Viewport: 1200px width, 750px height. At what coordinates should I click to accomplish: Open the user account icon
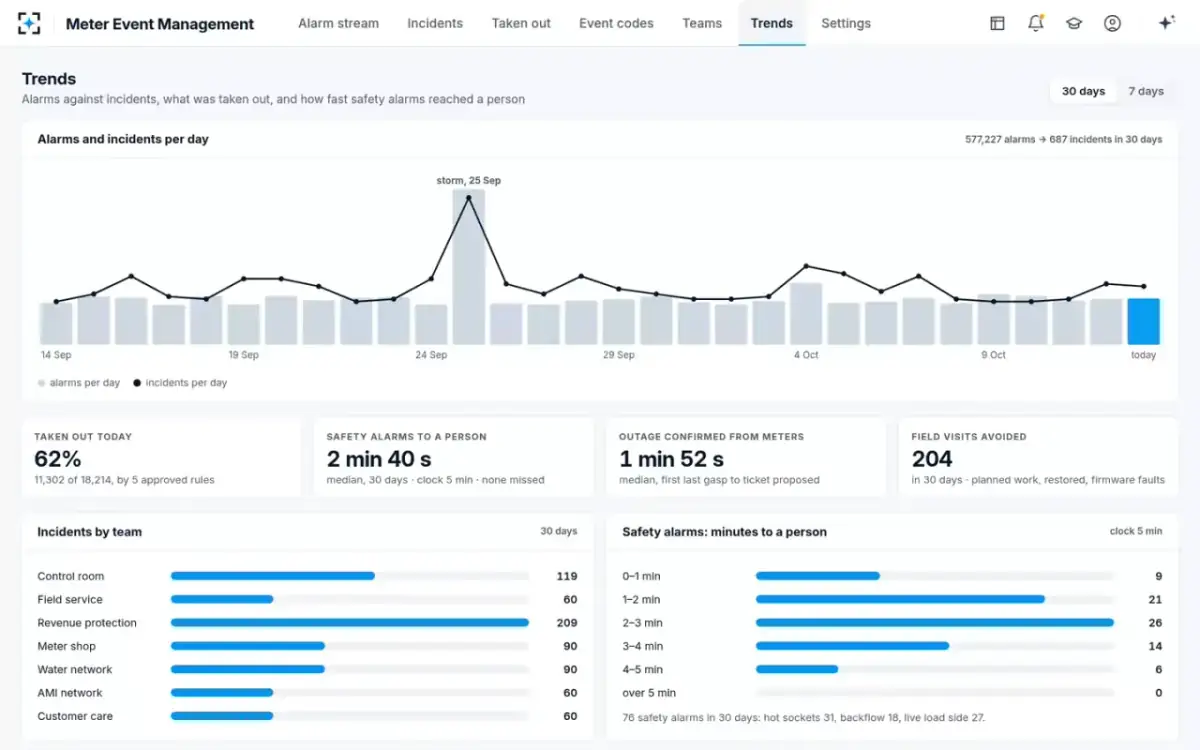point(1112,23)
